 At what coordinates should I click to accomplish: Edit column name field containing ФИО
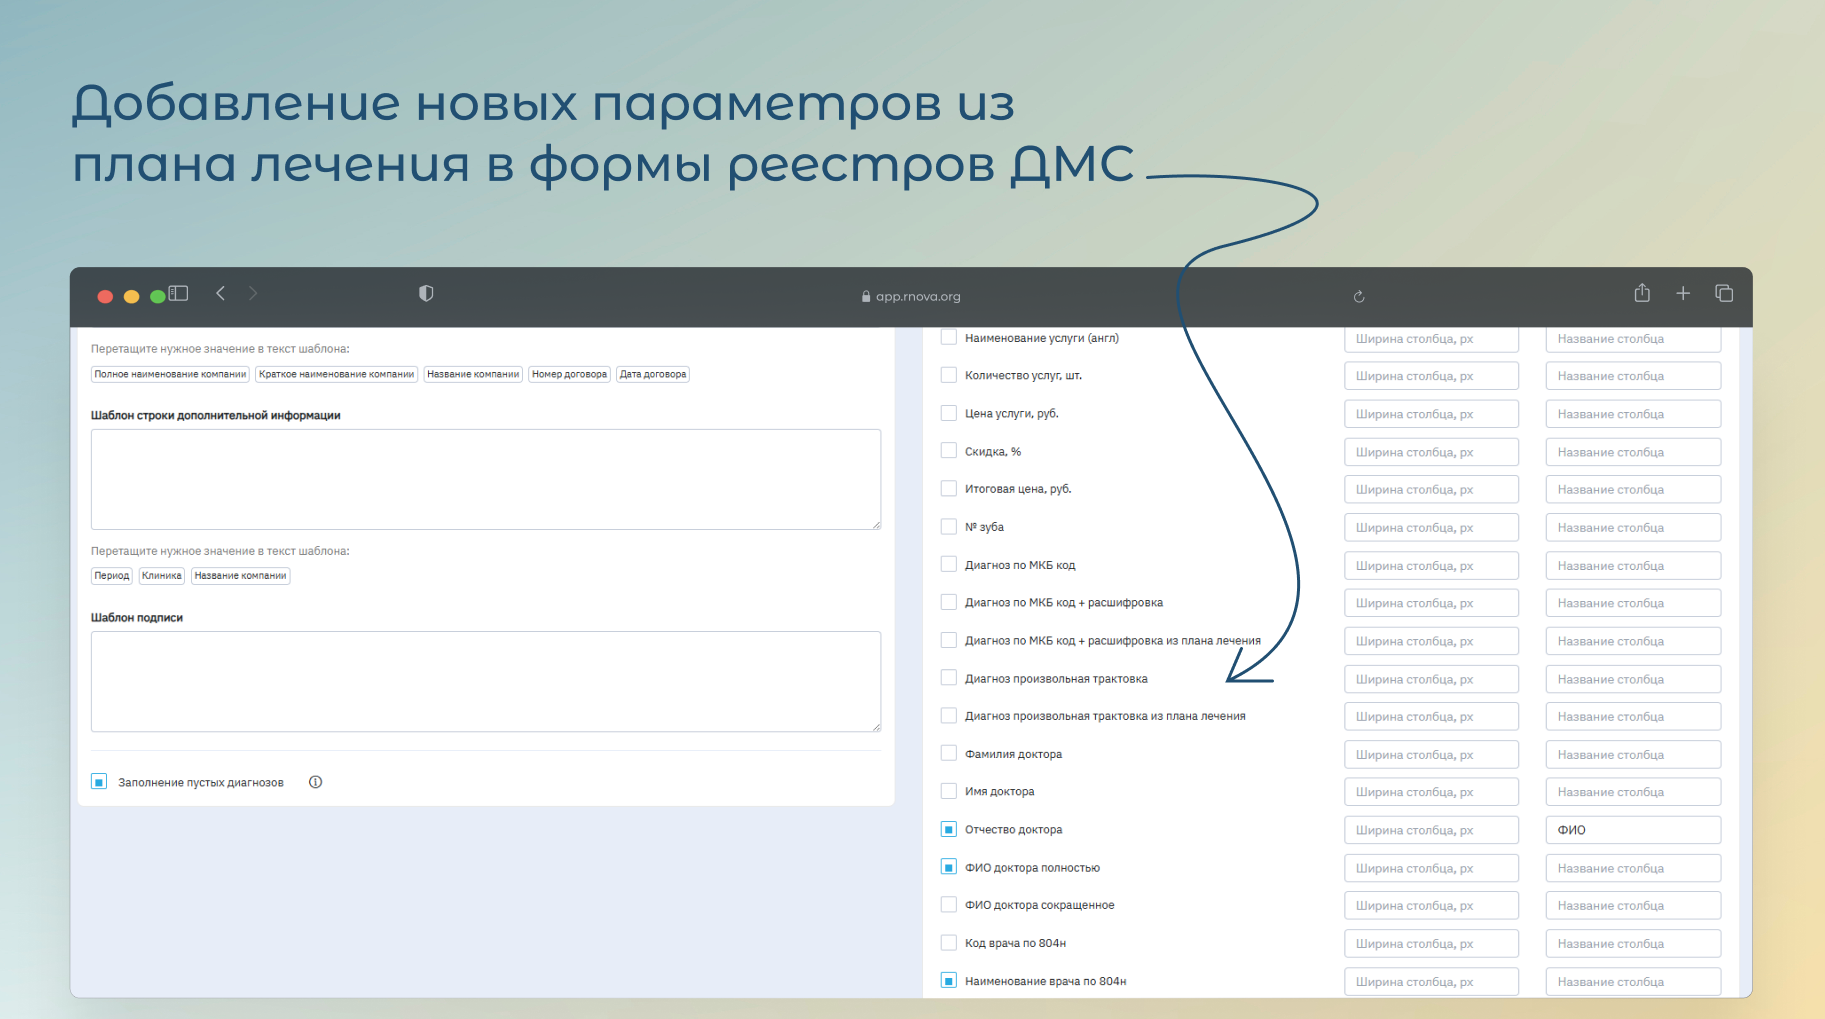coord(1632,830)
